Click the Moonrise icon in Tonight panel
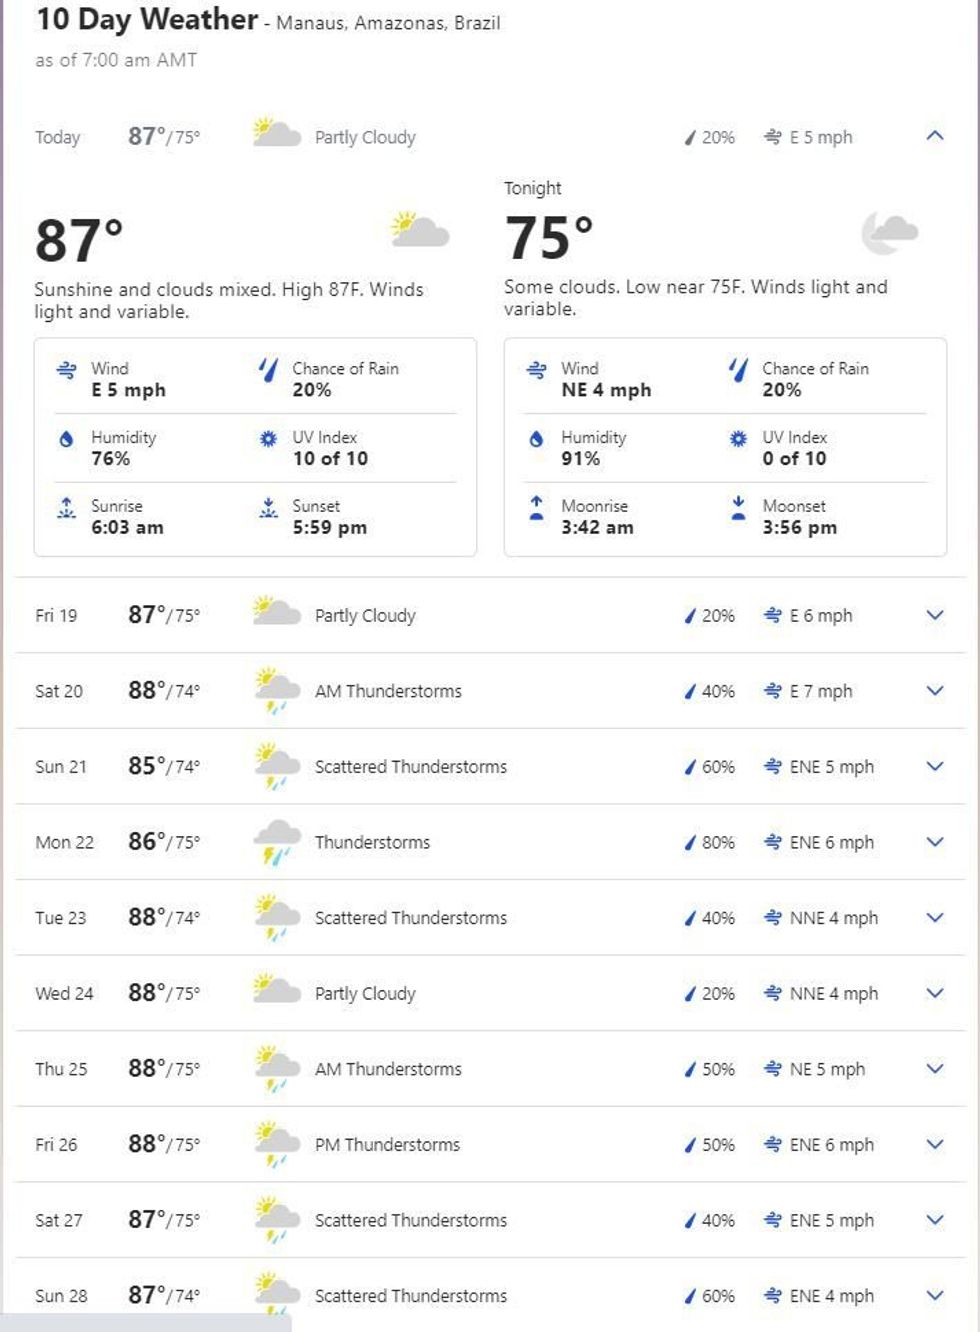980x1332 pixels. 536,509
